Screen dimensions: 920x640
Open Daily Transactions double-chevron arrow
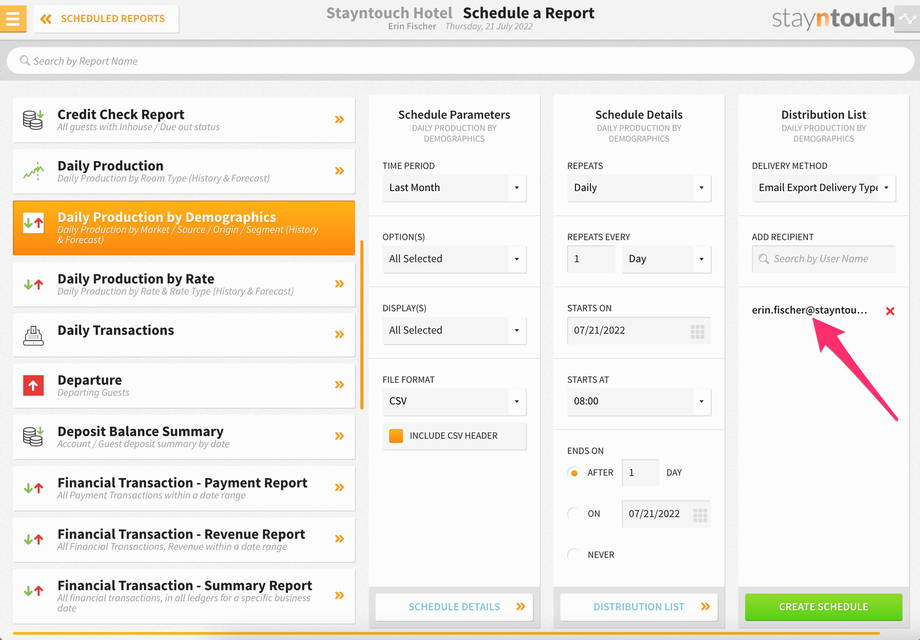coord(339,334)
